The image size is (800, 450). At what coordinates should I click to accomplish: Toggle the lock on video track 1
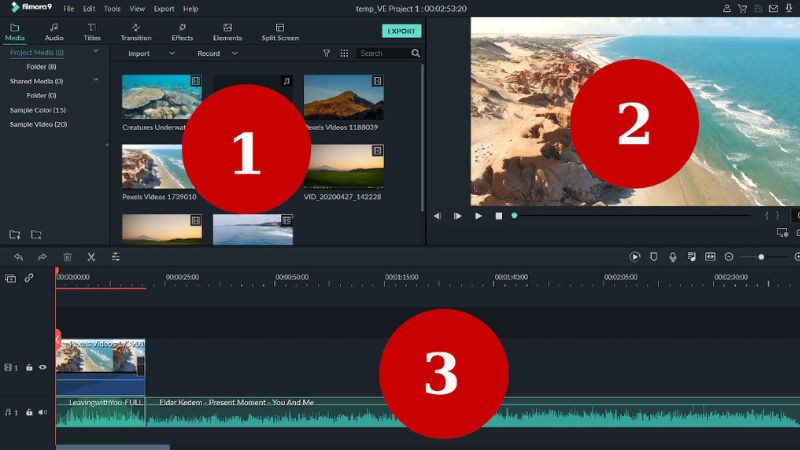point(30,367)
